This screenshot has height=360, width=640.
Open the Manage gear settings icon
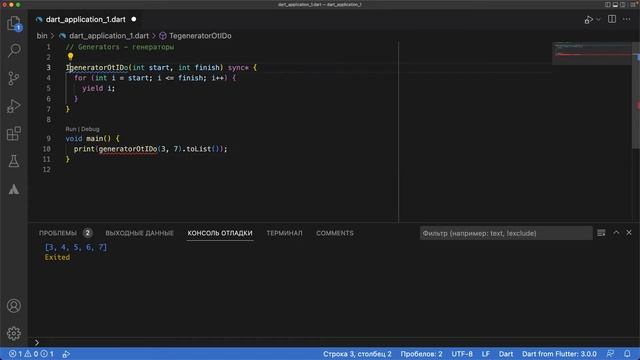[14, 333]
